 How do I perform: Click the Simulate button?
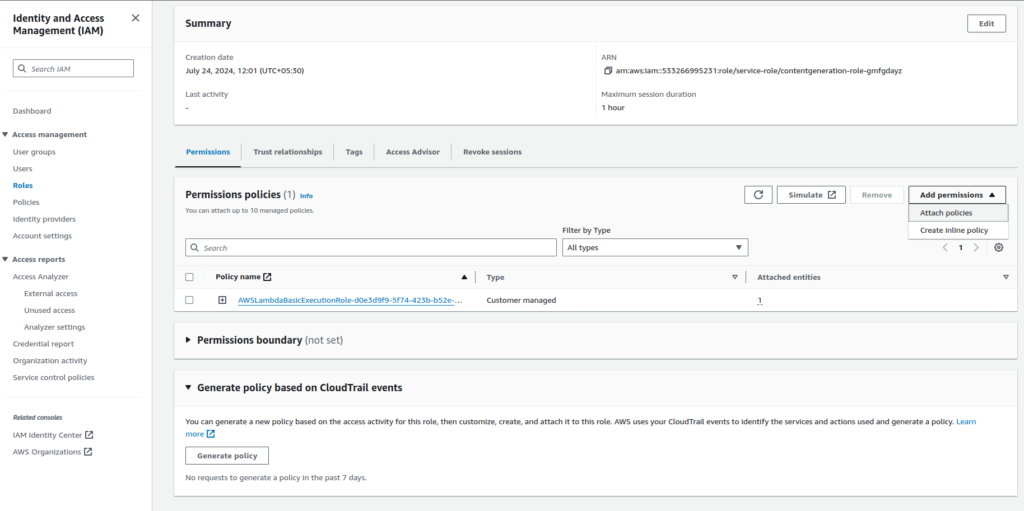(811, 195)
